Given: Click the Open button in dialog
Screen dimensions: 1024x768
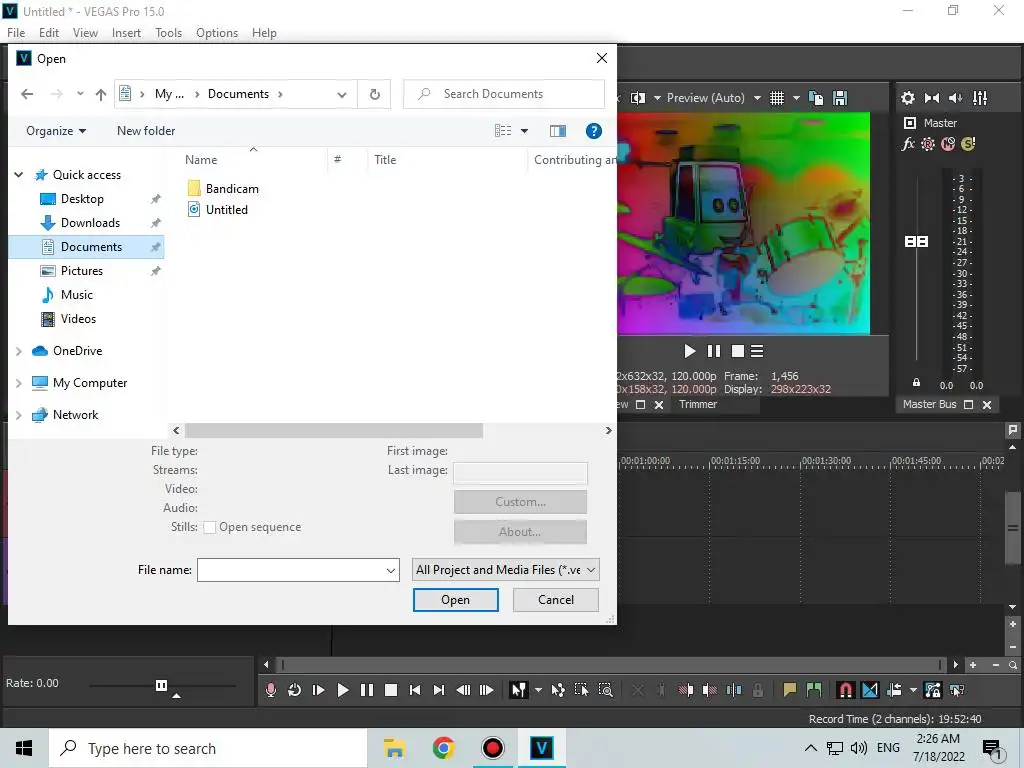Looking at the screenshot, I should click(455, 600).
